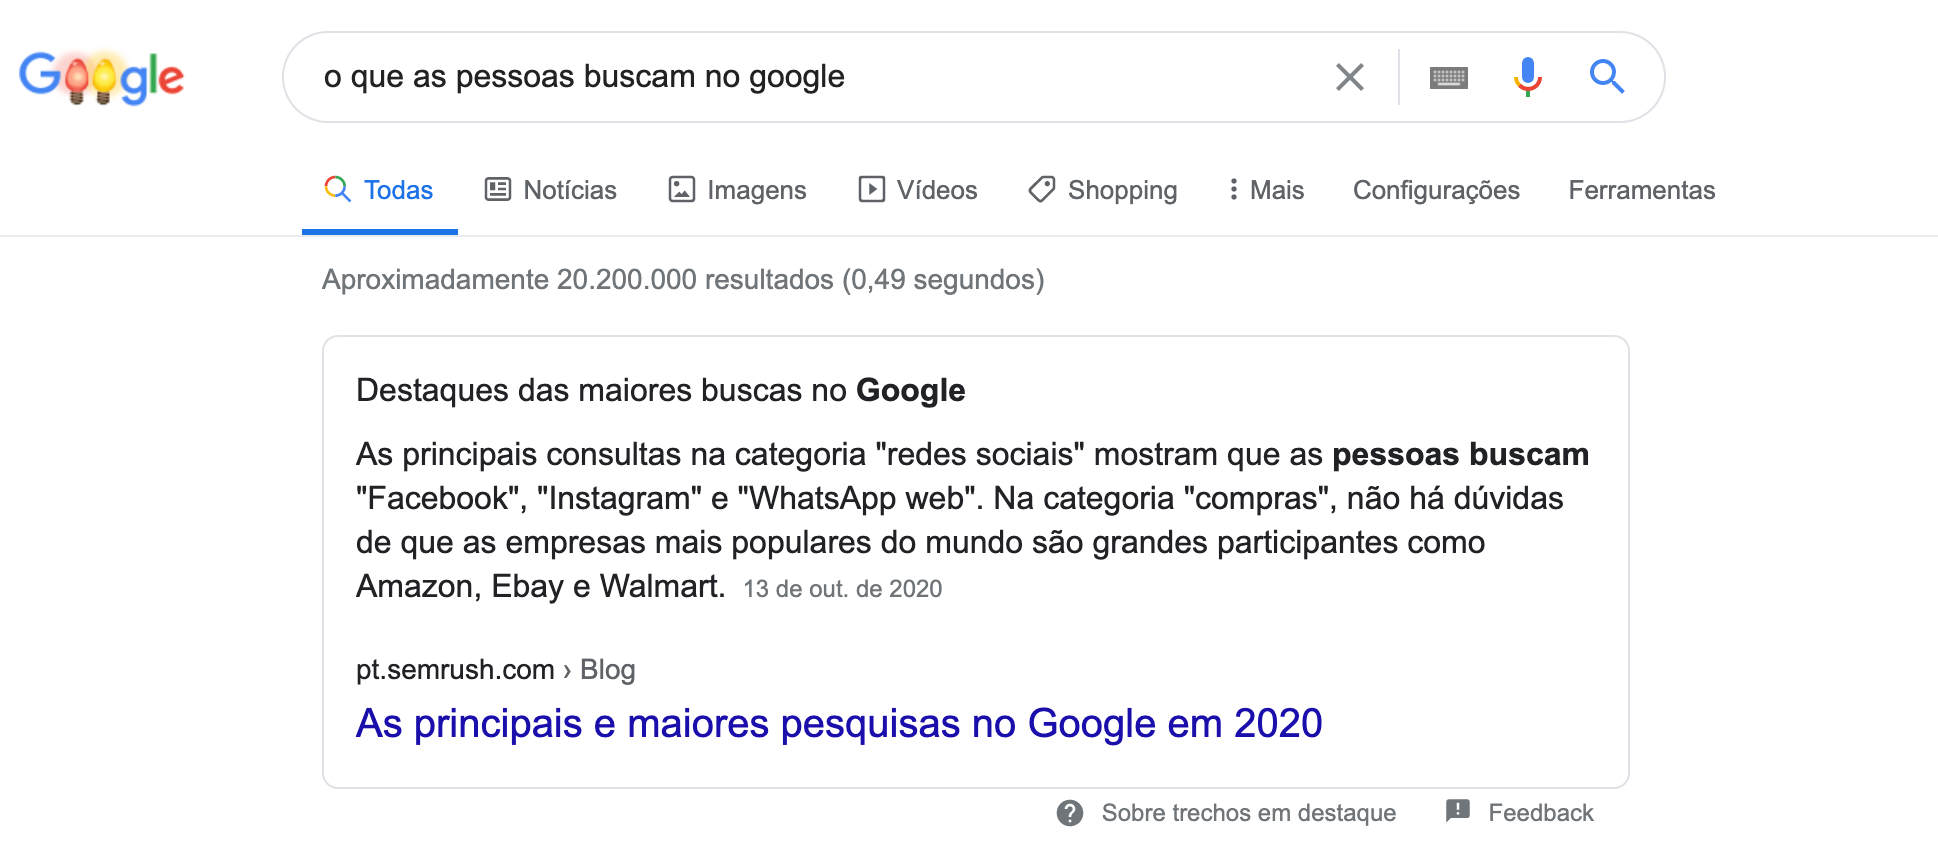The width and height of the screenshot is (1938, 862).
Task: Start voice search with the microphone icon
Action: click(x=1527, y=77)
